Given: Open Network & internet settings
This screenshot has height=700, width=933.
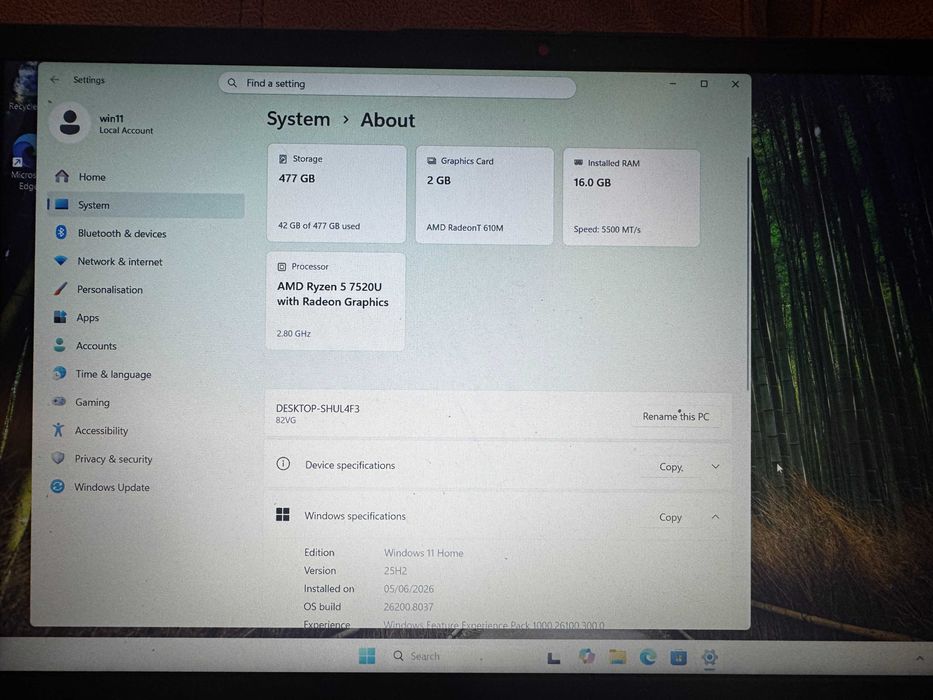Looking at the screenshot, I should (x=146, y=261).
